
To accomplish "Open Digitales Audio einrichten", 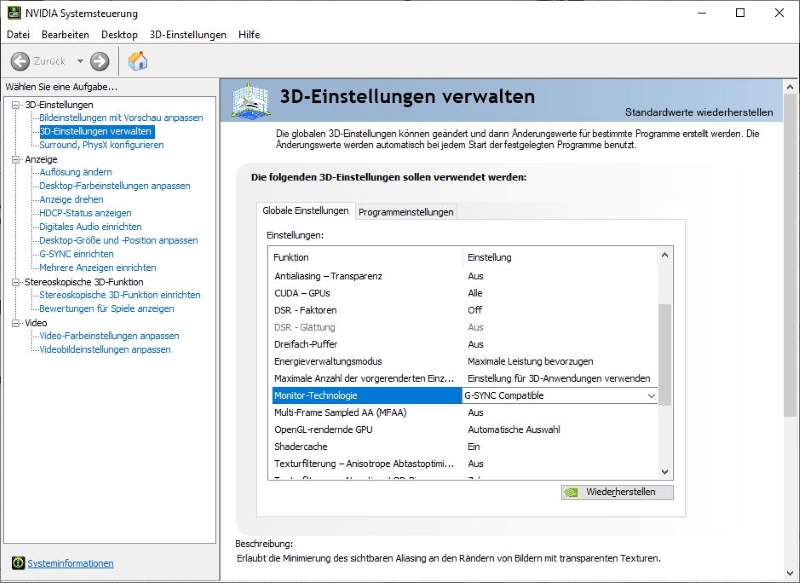I will coord(90,227).
